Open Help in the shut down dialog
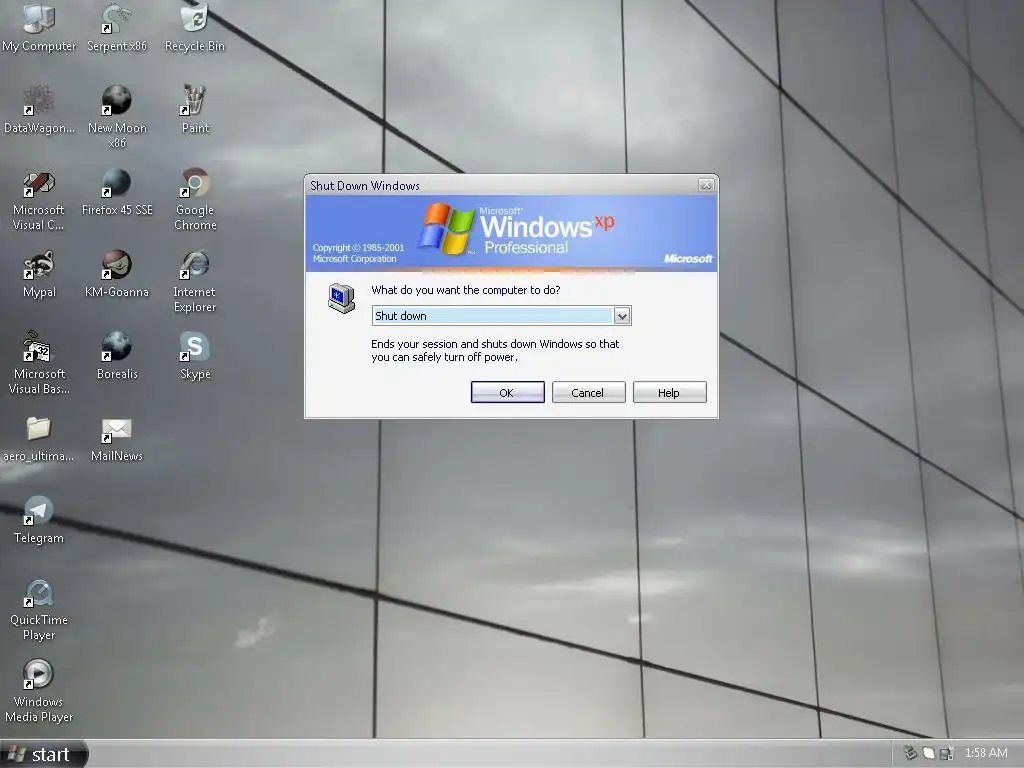The height and width of the screenshot is (768, 1024). click(669, 392)
